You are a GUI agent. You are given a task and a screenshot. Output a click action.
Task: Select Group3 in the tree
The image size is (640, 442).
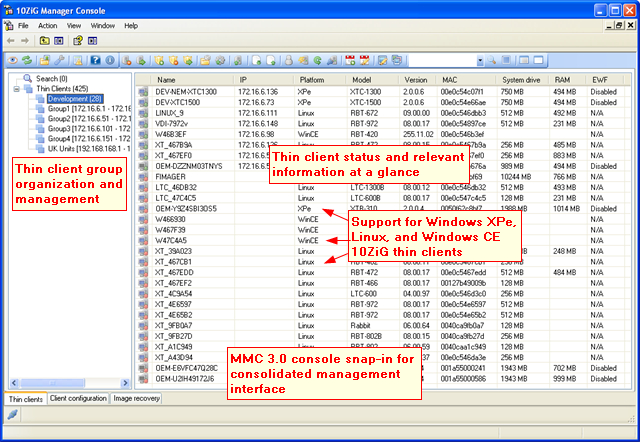(89, 129)
